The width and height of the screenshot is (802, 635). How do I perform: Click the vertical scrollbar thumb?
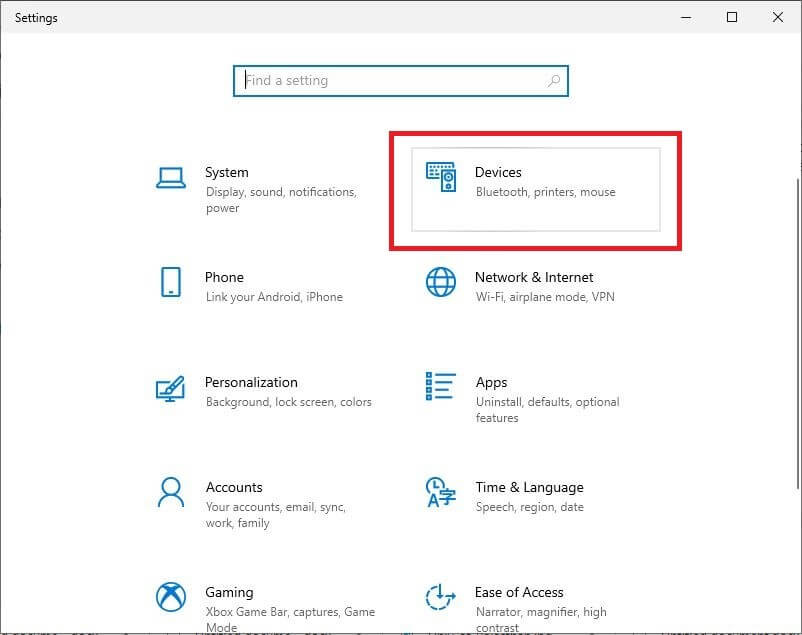[x=797, y=333]
